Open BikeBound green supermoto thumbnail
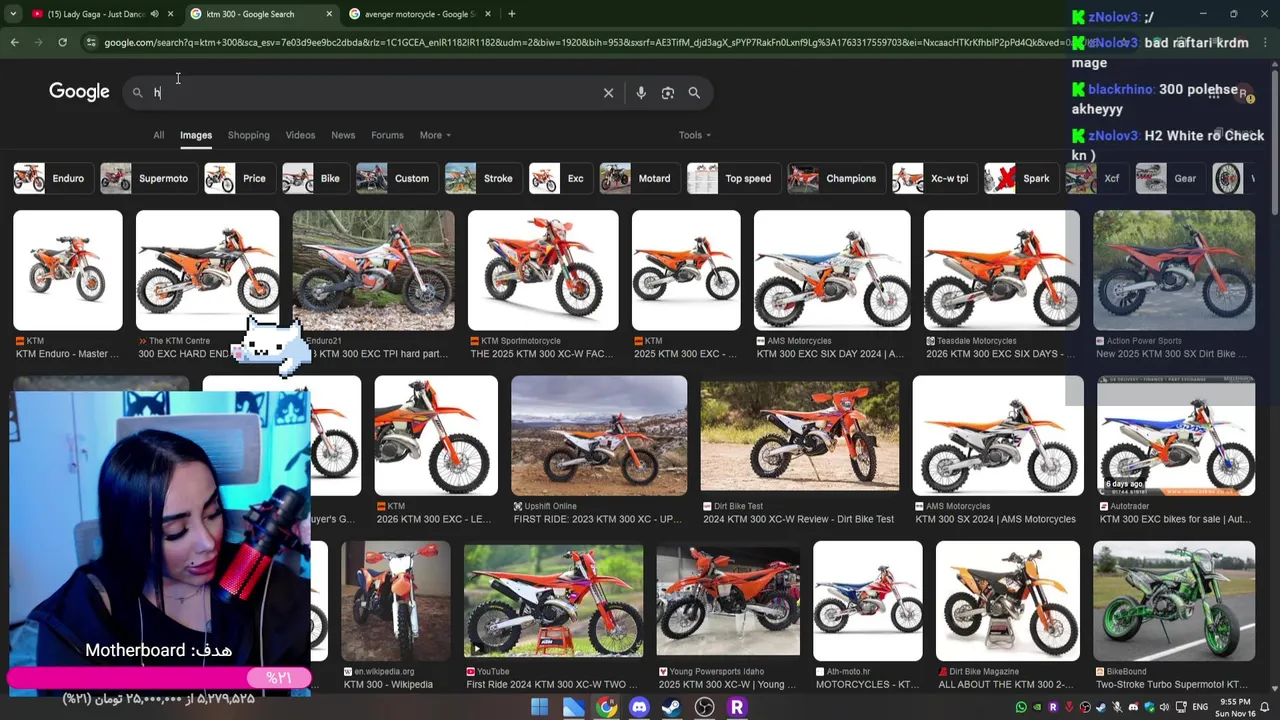The image size is (1280, 720). pos(1174,601)
